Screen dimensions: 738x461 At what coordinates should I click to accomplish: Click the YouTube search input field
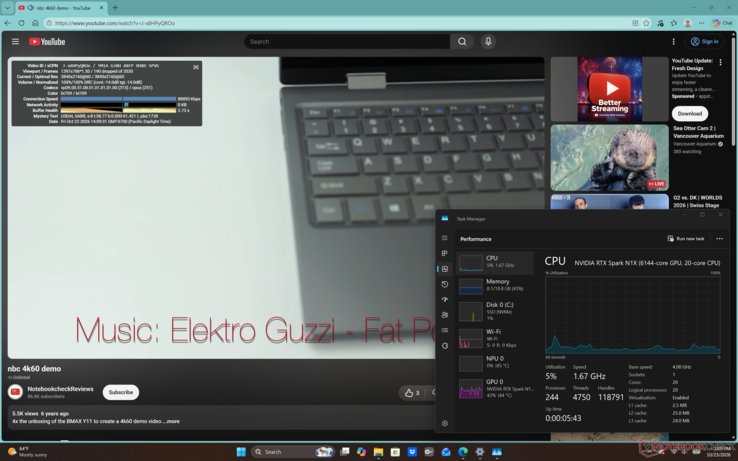coord(347,41)
